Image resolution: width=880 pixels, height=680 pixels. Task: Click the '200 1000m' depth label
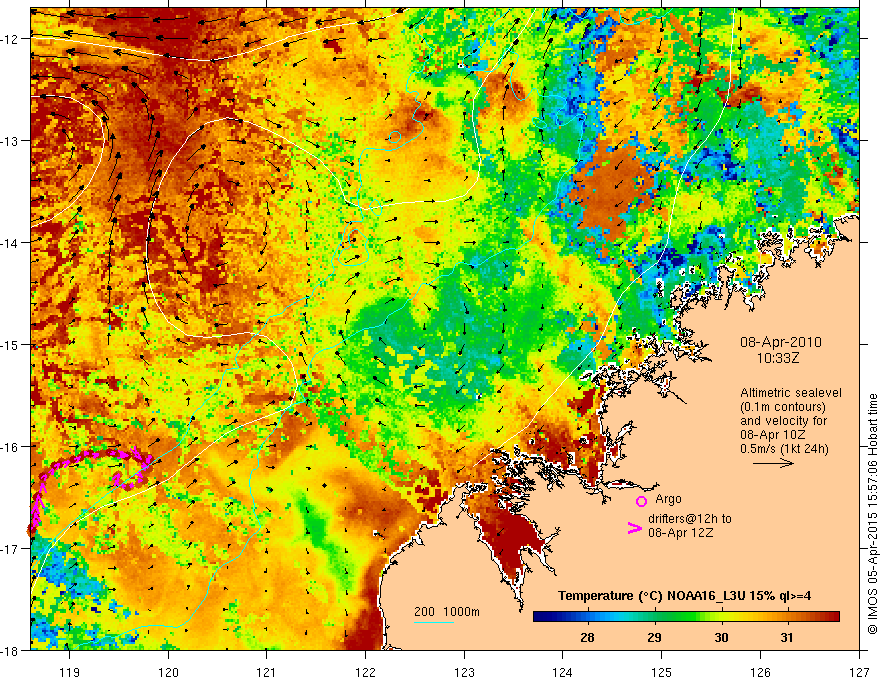pyautogui.click(x=447, y=612)
